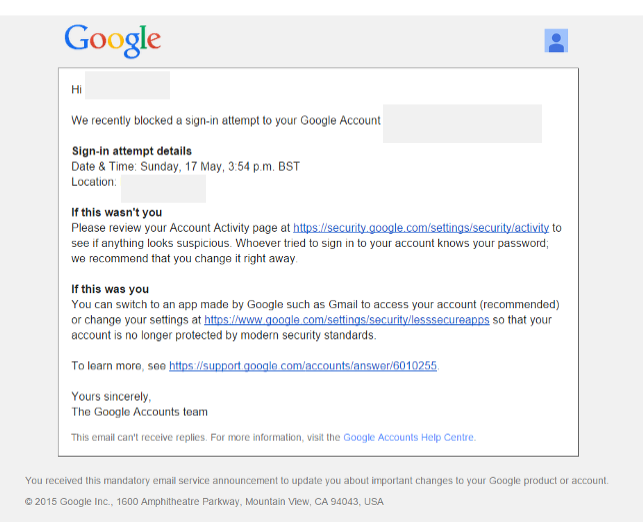Open the support.google.com answer 6010255 link
643x522 pixels.
[x=303, y=366]
